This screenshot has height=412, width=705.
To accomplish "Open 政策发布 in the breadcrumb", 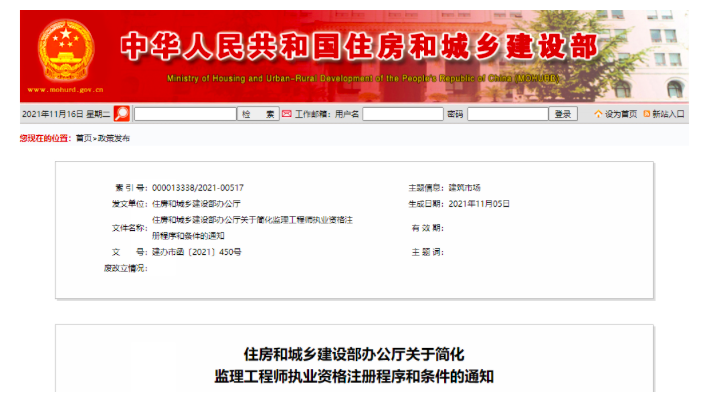I will click(x=114, y=138).
